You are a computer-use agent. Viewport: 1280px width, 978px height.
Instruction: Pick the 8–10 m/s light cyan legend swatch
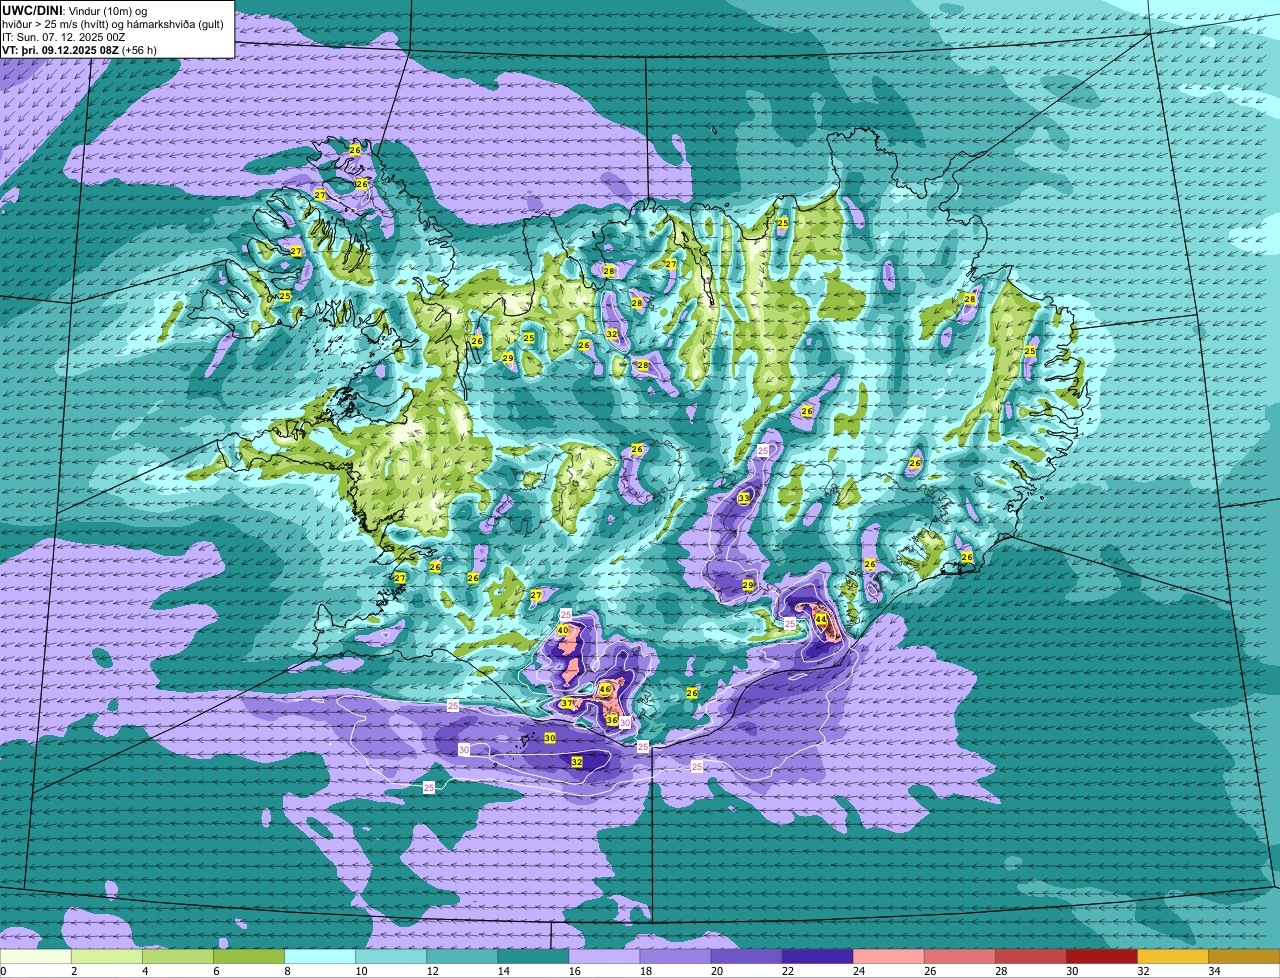click(x=319, y=957)
